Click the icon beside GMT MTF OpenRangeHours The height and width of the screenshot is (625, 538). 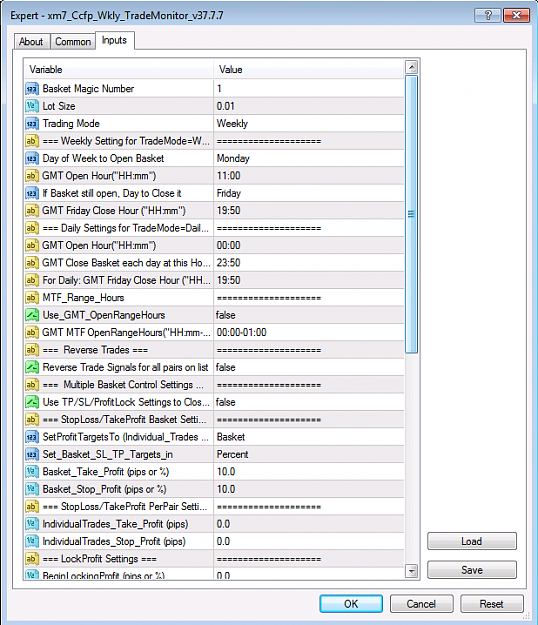[32, 332]
